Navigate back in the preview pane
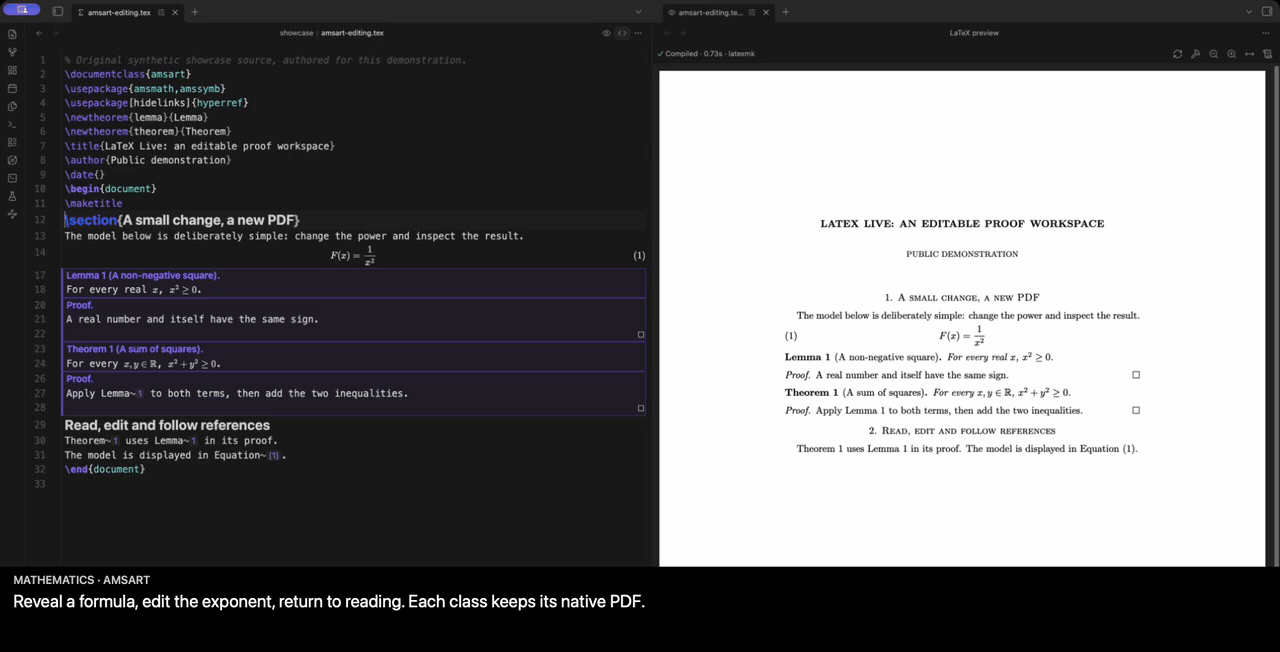 [x=666, y=33]
